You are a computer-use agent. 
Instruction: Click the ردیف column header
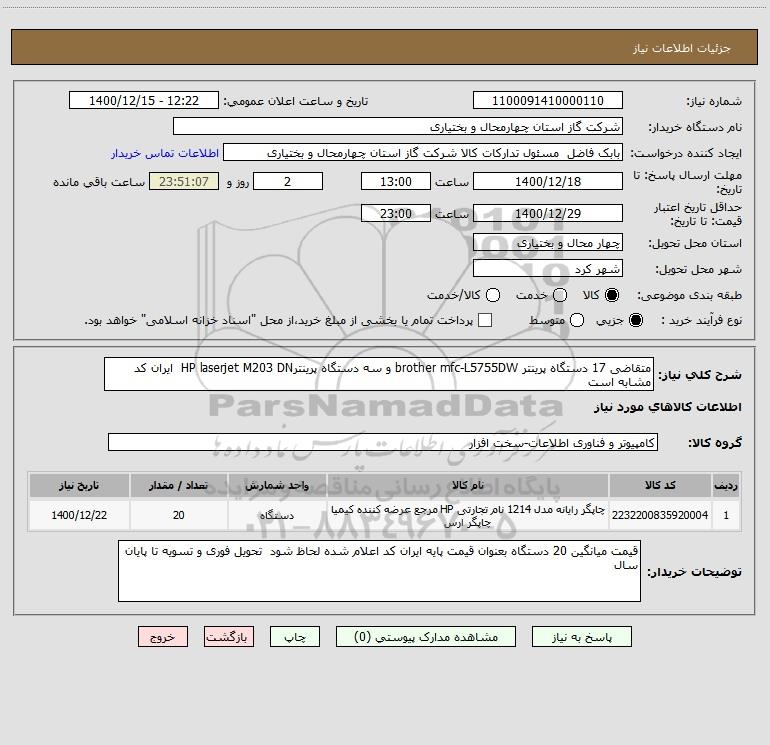pyautogui.click(x=726, y=485)
